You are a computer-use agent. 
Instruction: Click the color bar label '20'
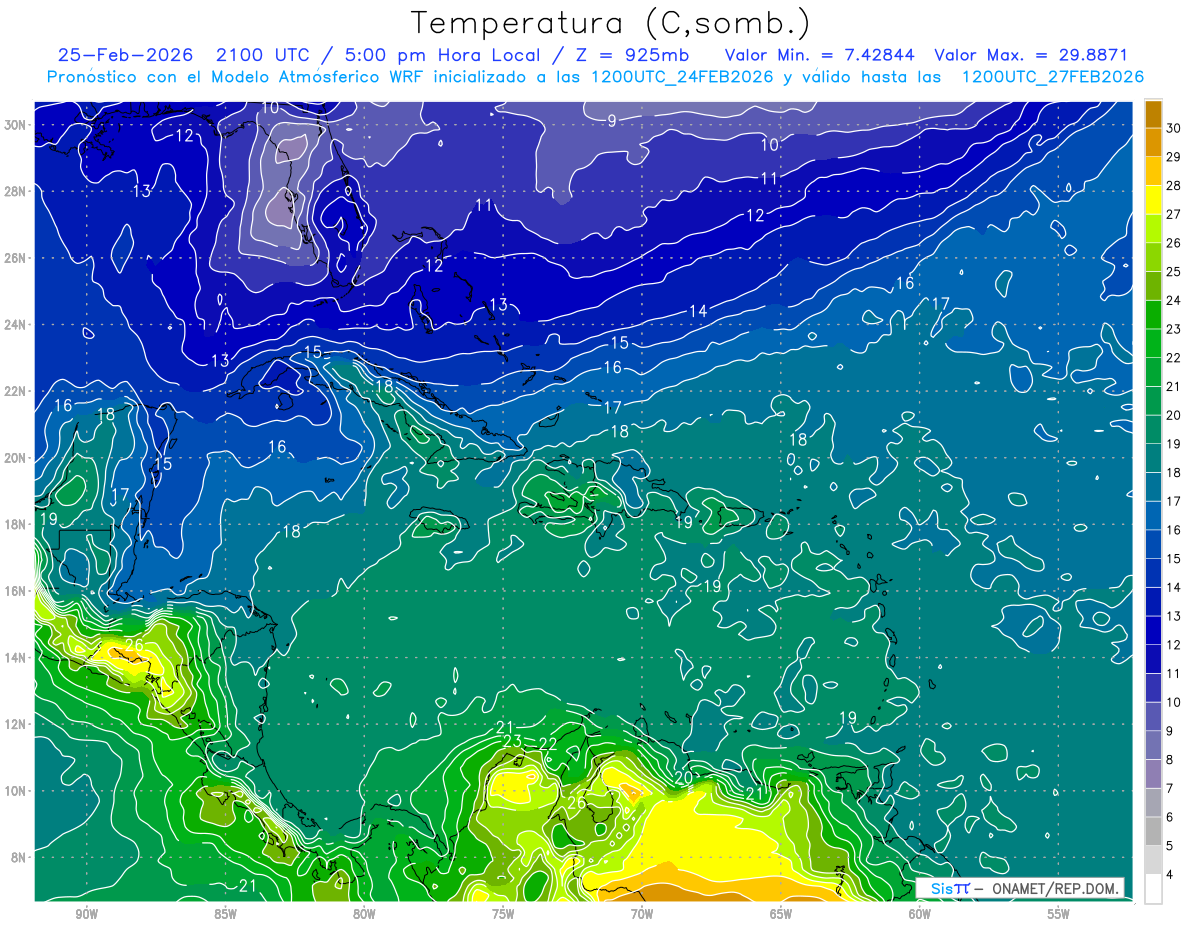[x=1174, y=415]
